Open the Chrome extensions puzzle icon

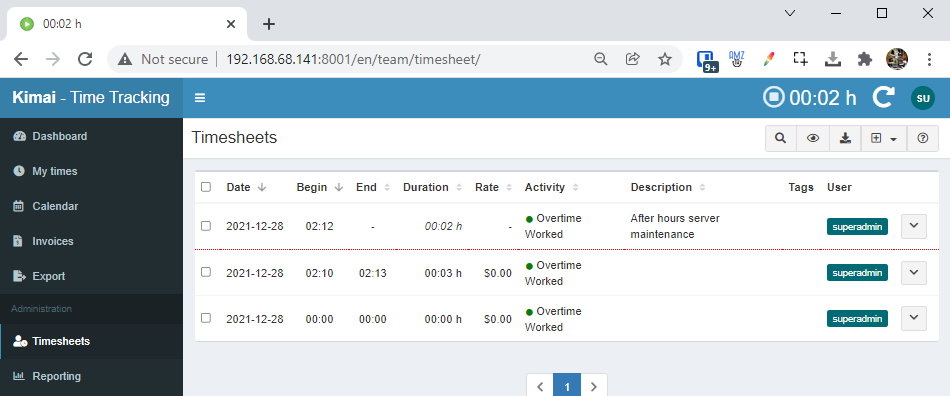point(865,59)
